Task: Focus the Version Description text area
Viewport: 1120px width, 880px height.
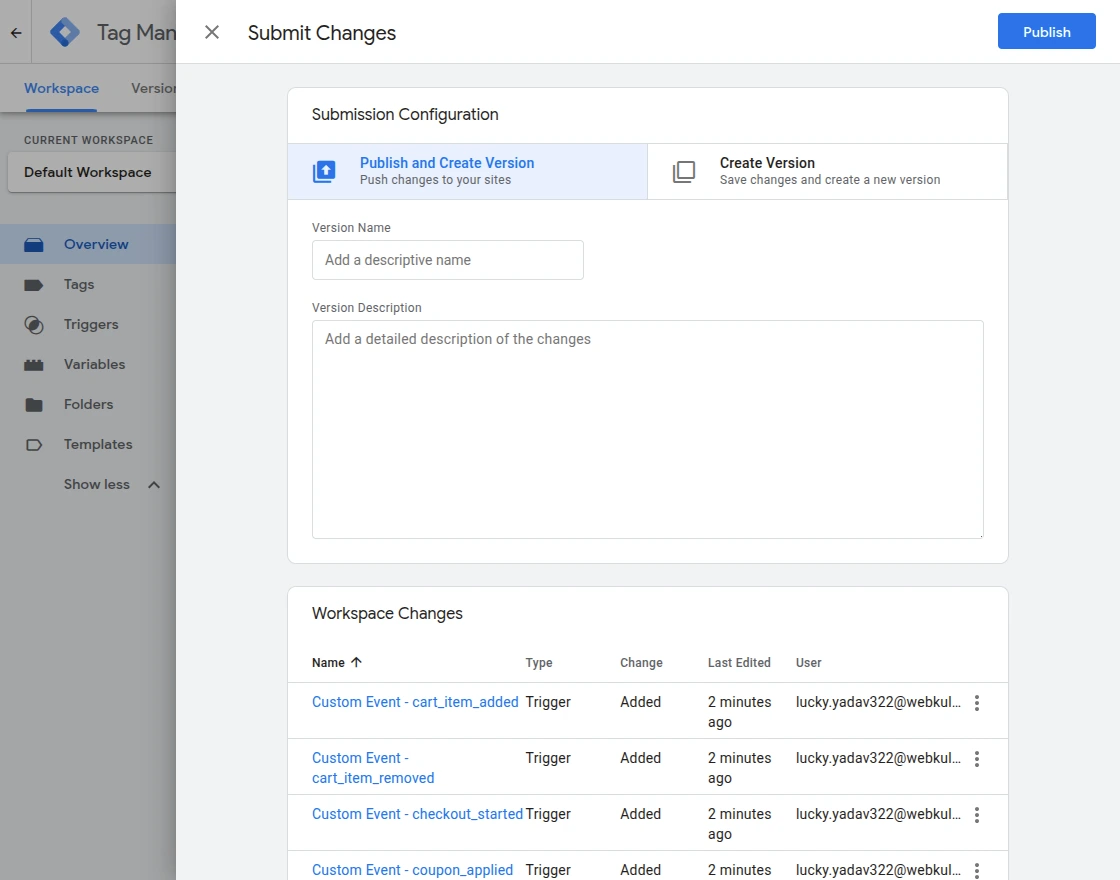Action: (x=647, y=429)
